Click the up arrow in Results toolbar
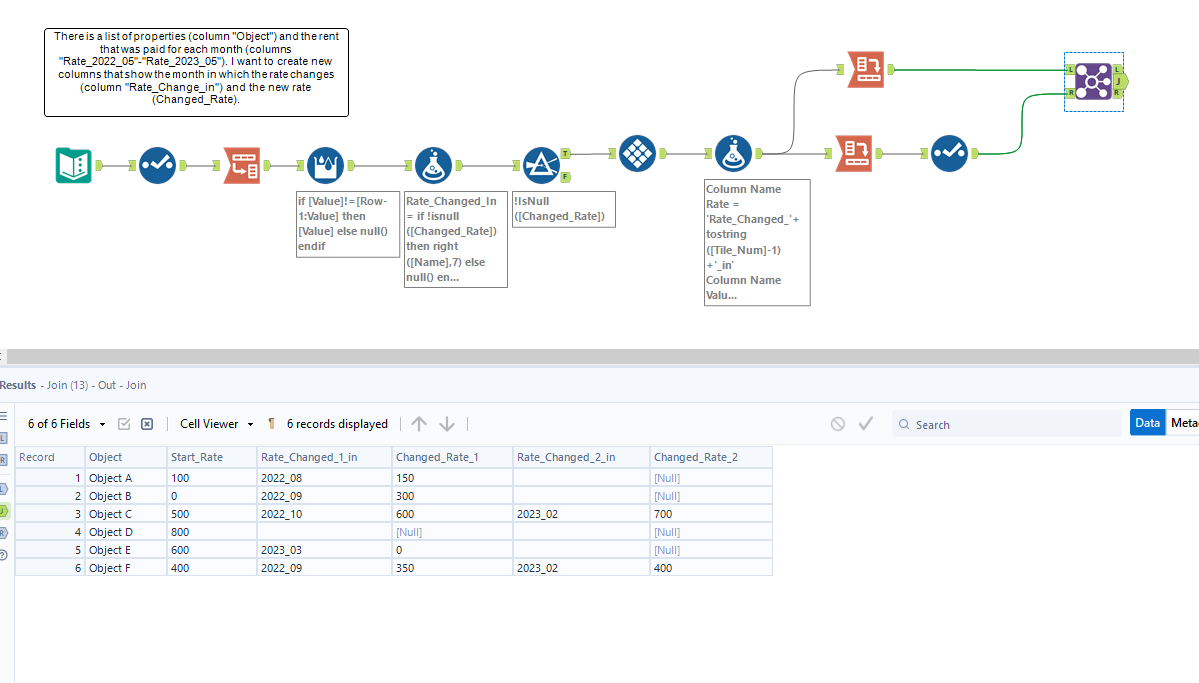Image resolution: width=1199 pixels, height=683 pixels. (418, 423)
